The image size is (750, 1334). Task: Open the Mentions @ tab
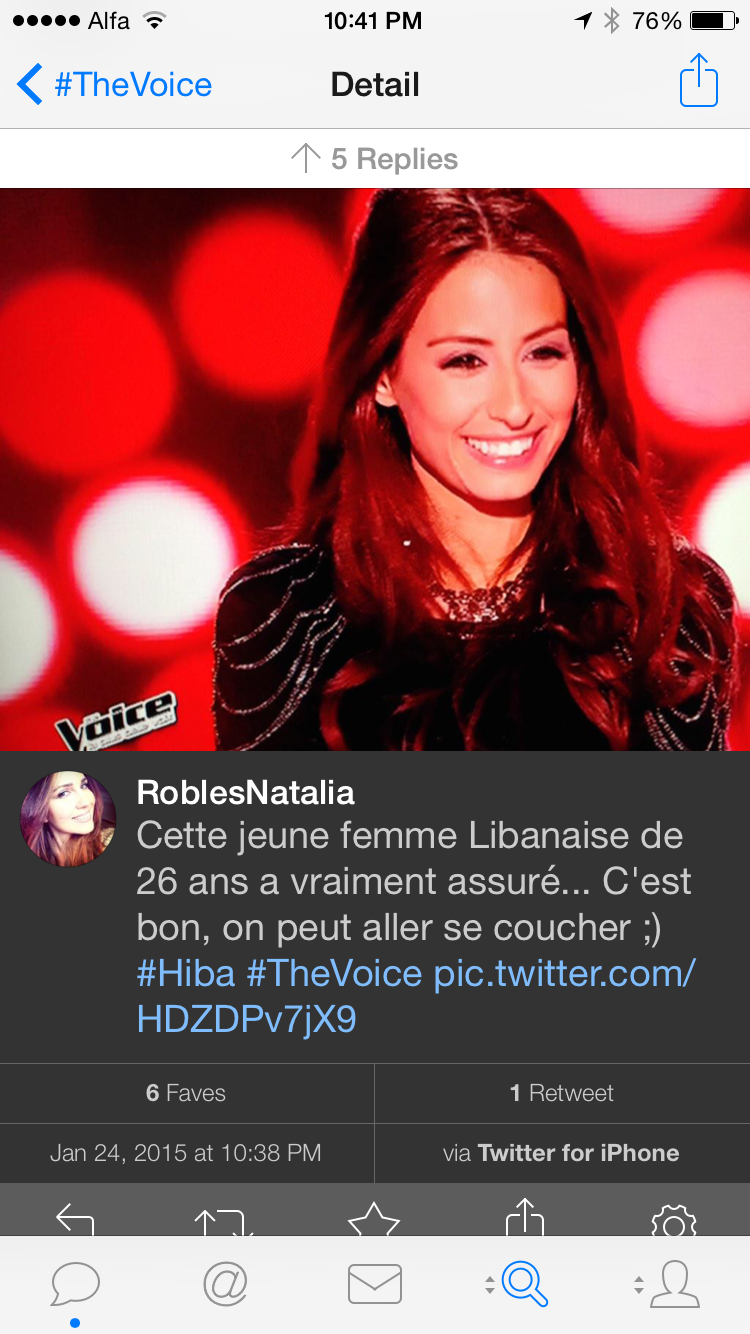pyautogui.click(x=225, y=1284)
